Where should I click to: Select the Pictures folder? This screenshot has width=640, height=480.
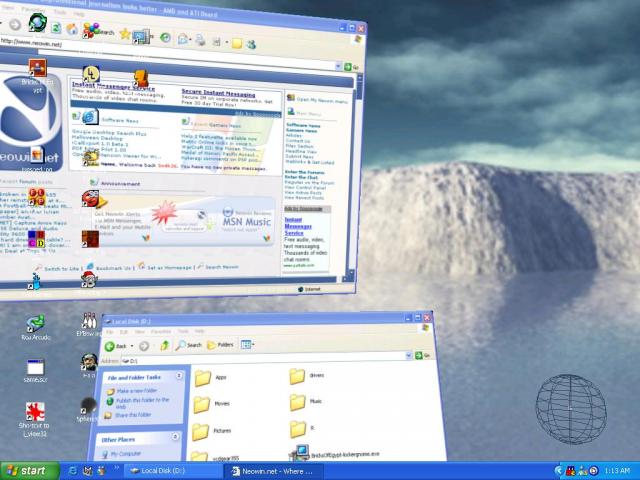[x=211, y=431]
